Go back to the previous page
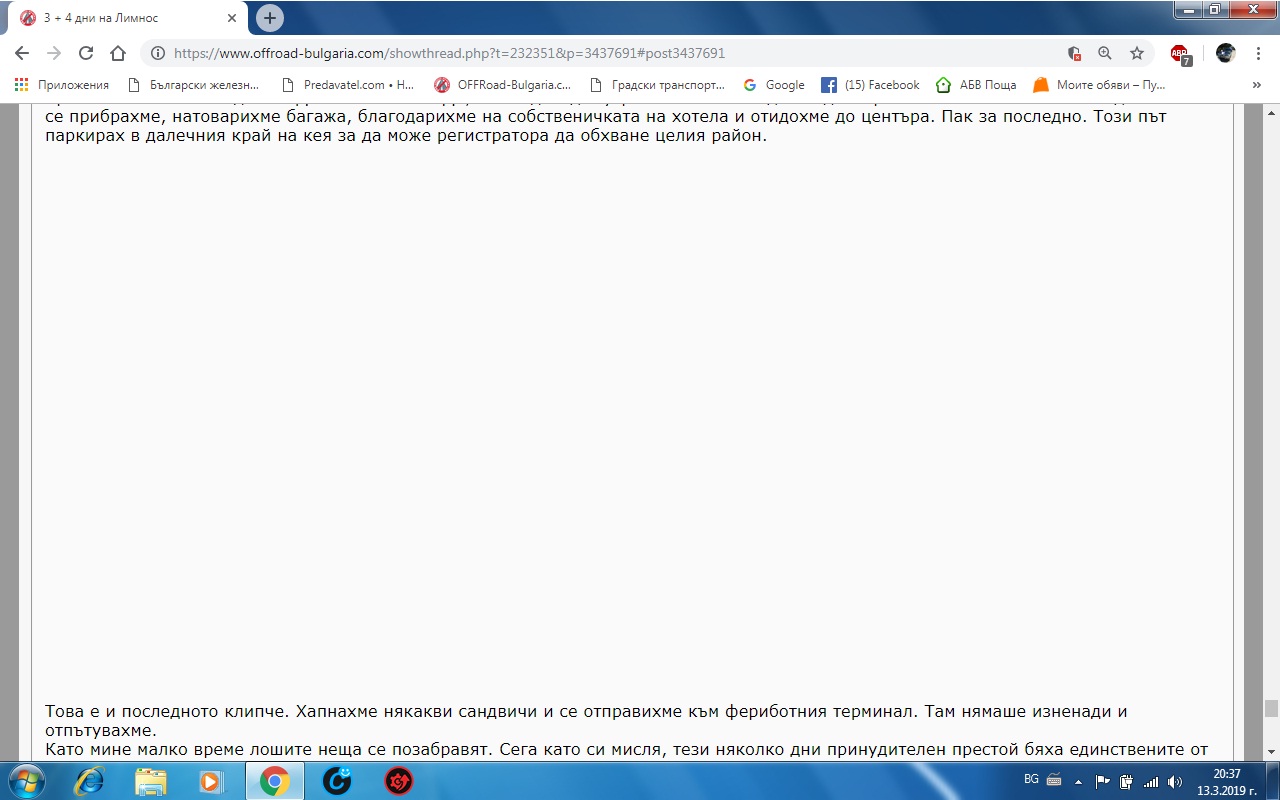 (22, 53)
